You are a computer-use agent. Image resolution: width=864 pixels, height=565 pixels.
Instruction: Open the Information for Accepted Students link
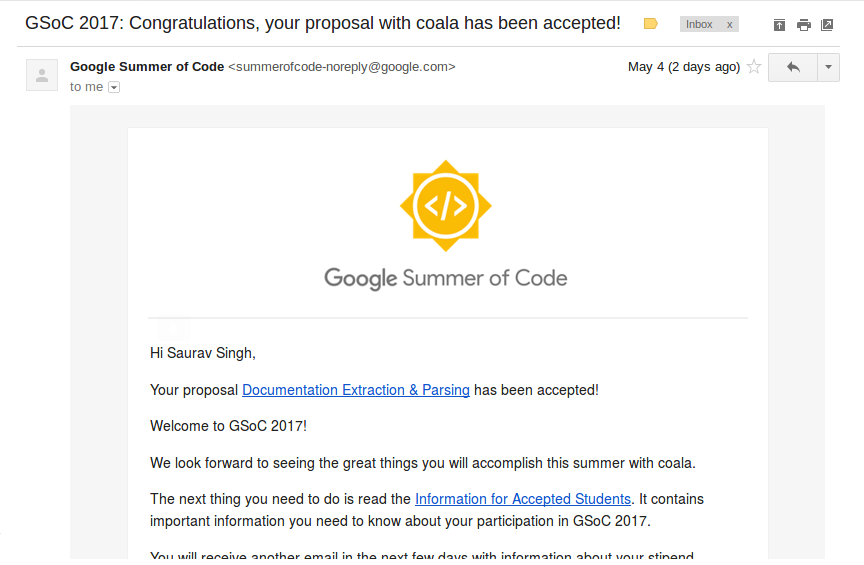(523, 499)
